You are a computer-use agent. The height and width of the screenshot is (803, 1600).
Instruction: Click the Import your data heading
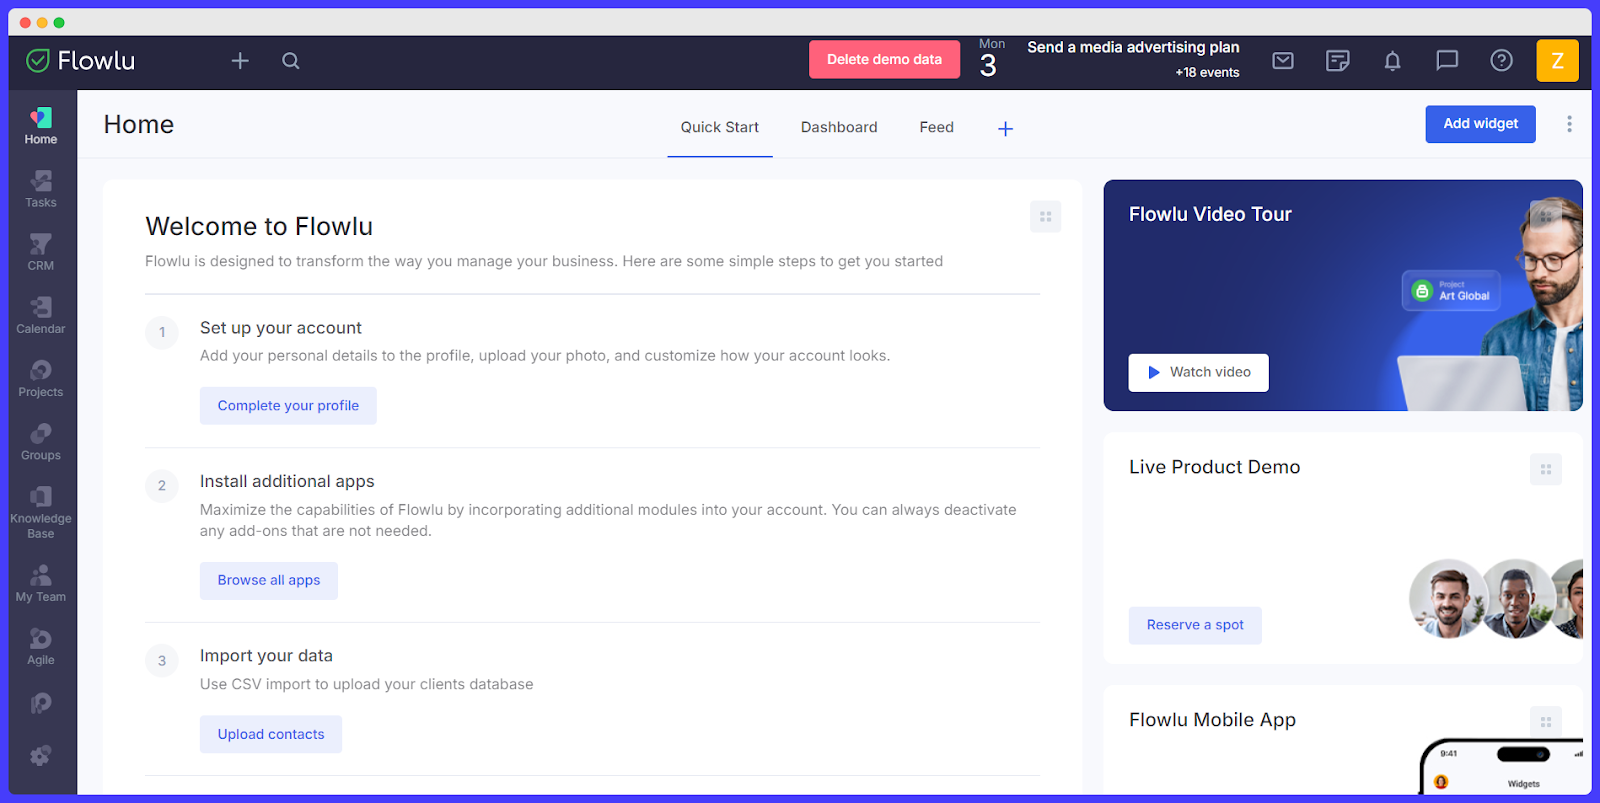point(266,656)
